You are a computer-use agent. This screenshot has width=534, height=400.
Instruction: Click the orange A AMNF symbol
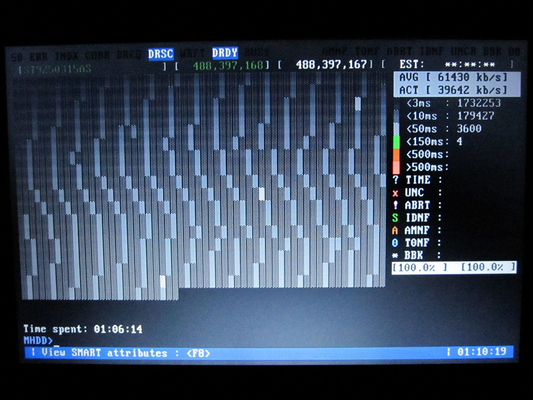click(395, 230)
